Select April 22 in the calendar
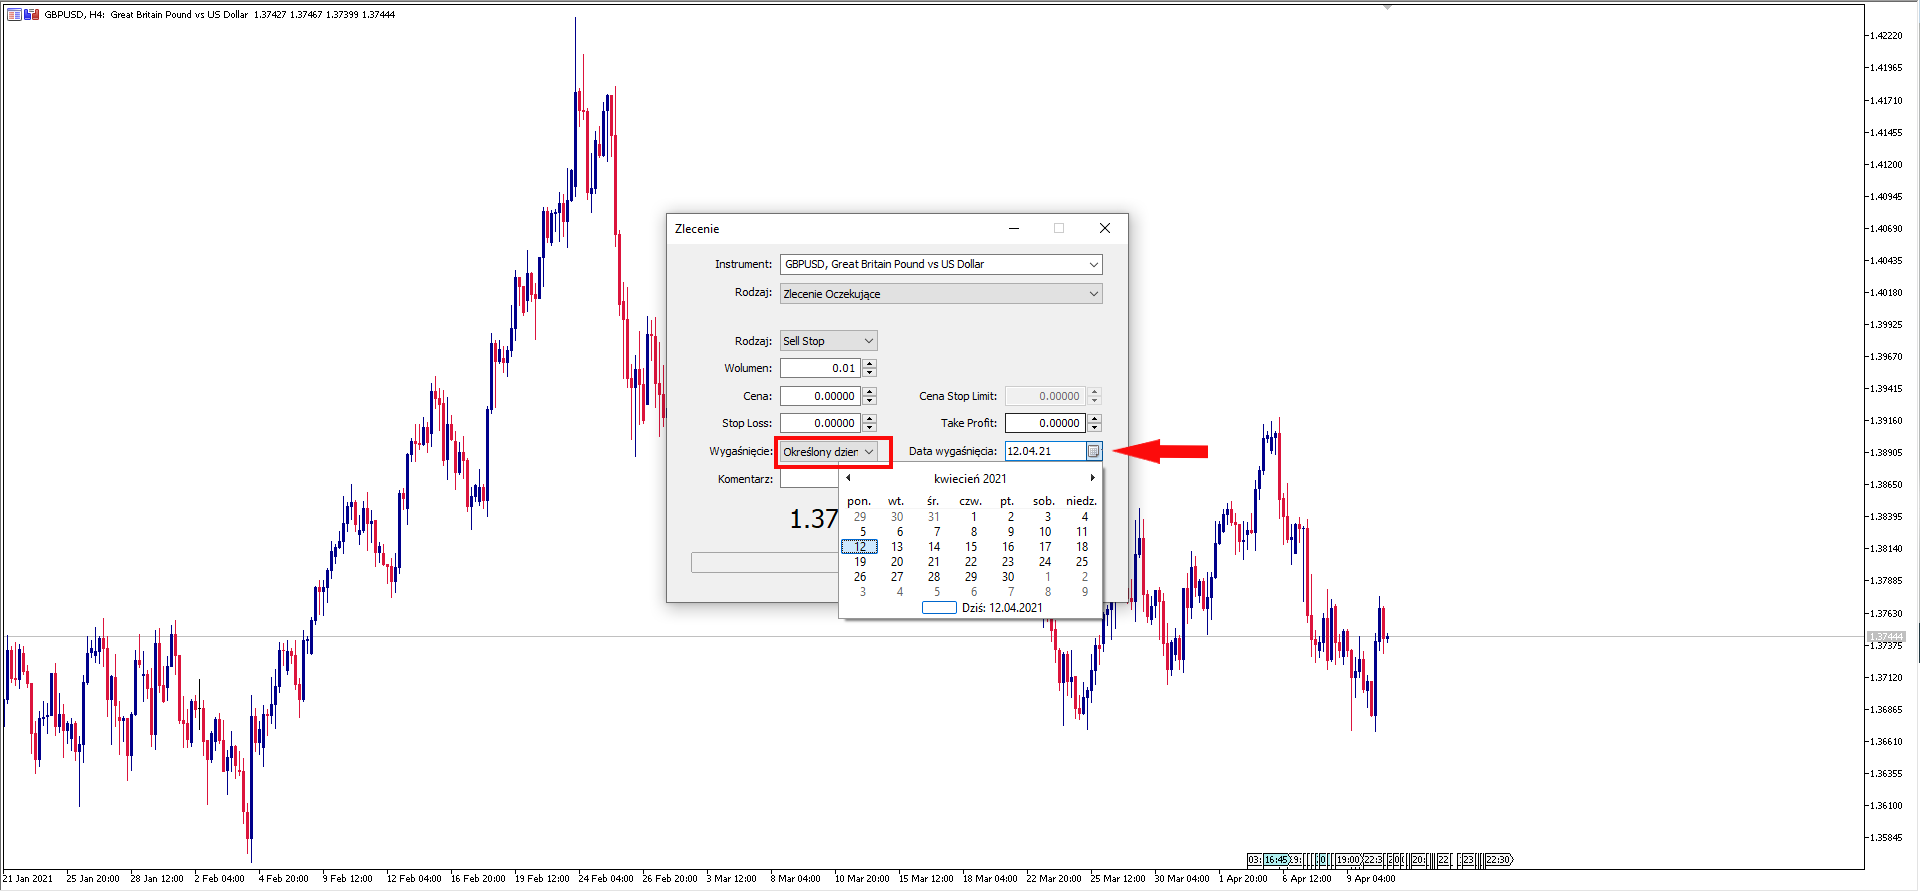This screenshot has height=892, width=1920. (971, 562)
